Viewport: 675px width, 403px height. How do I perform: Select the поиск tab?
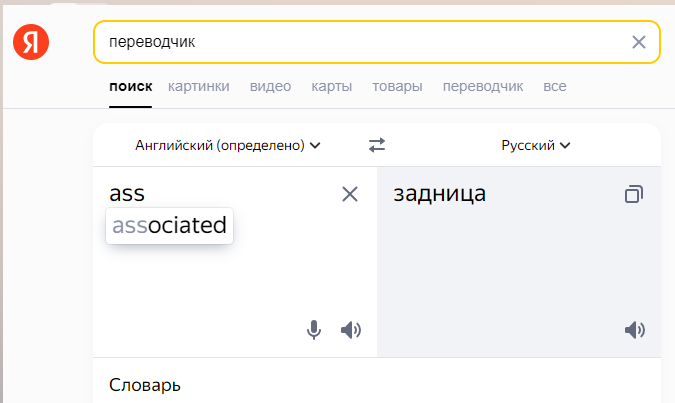point(130,87)
